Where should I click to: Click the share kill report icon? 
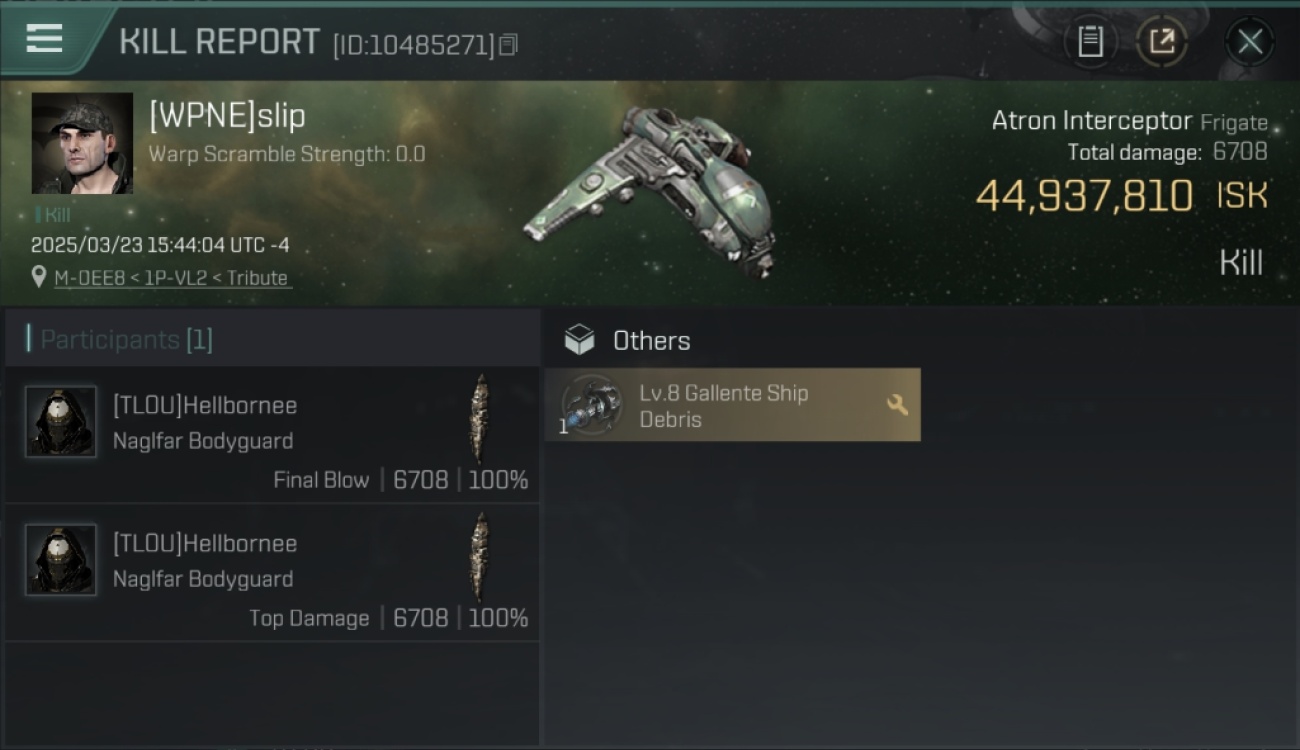[x=1162, y=42]
